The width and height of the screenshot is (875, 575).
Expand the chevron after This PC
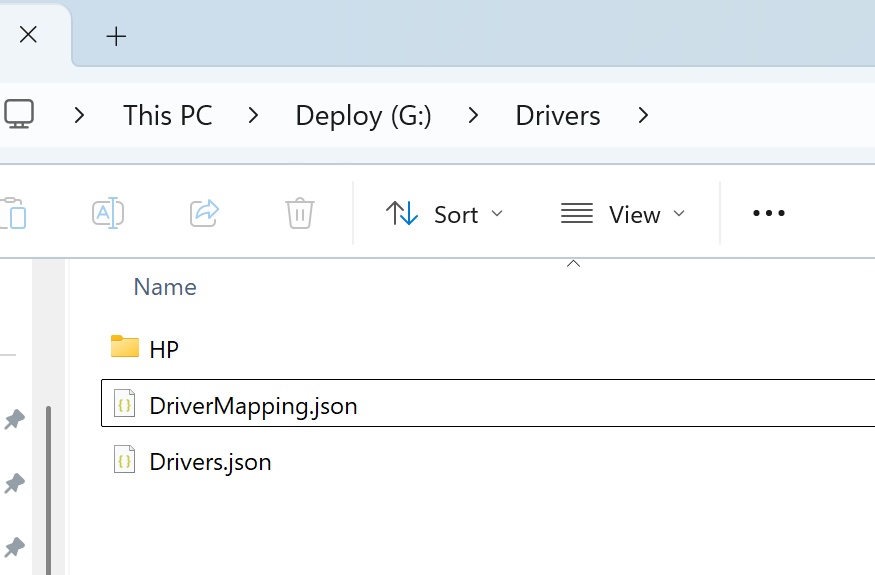pyautogui.click(x=254, y=116)
